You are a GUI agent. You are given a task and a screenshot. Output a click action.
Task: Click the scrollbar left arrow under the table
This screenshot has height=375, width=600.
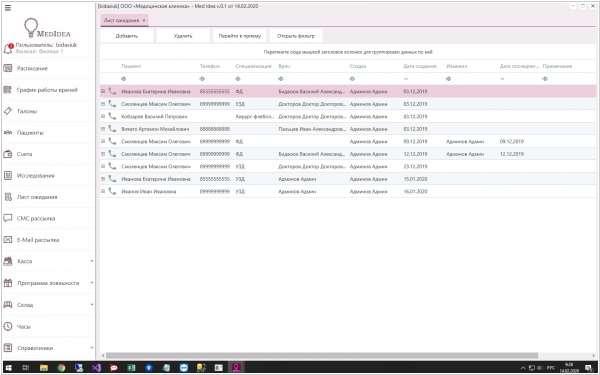[103, 355]
